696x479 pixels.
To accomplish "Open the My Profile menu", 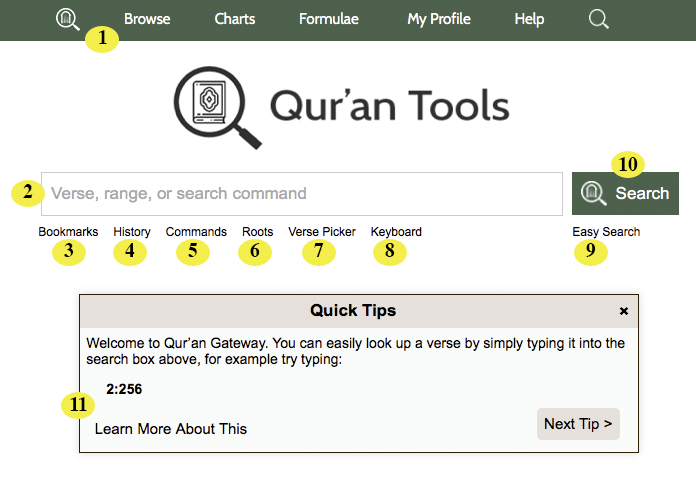I will tap(439, 19).
